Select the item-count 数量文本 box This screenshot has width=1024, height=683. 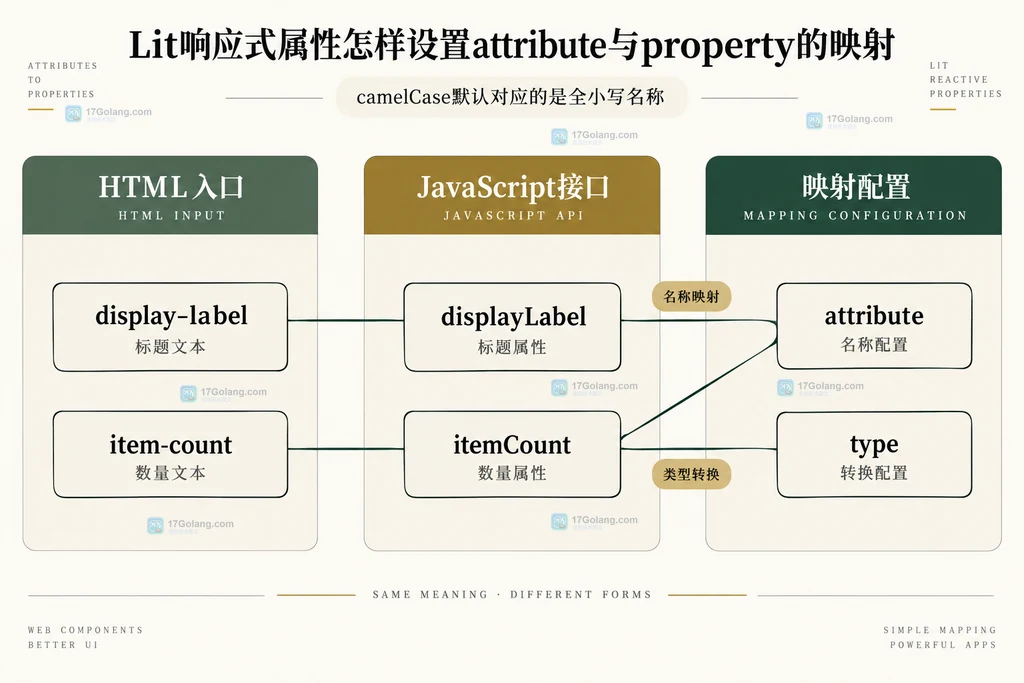point(170,454)
